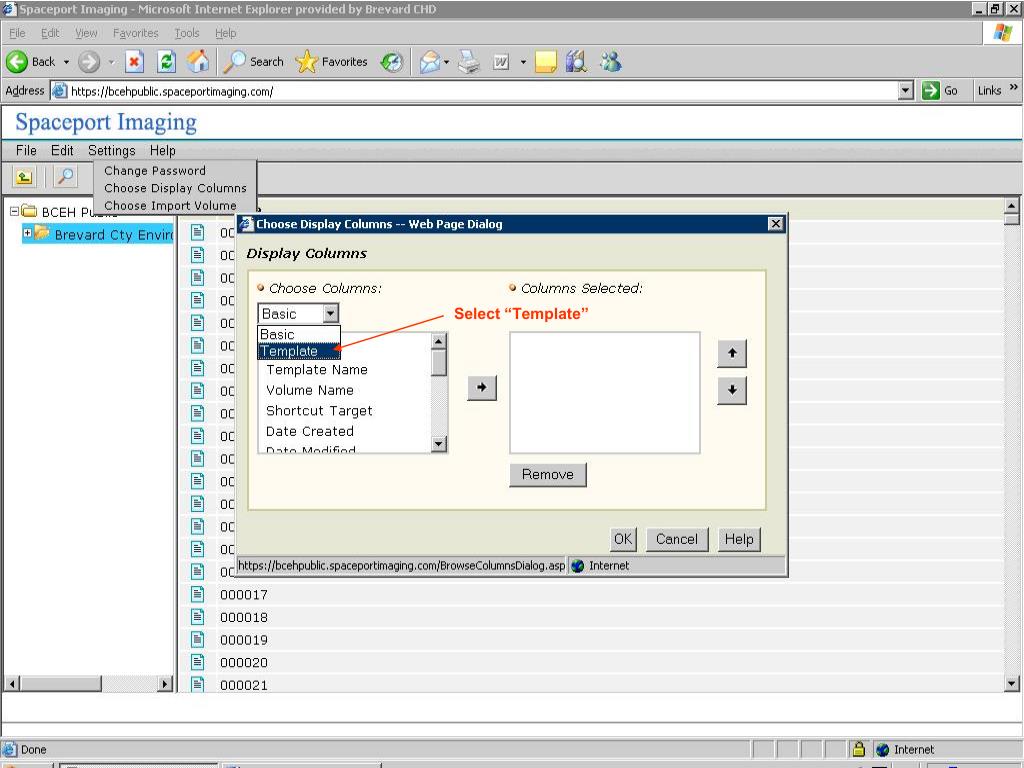
Task: Click the green Go arrow button
Action: [931, 91]
